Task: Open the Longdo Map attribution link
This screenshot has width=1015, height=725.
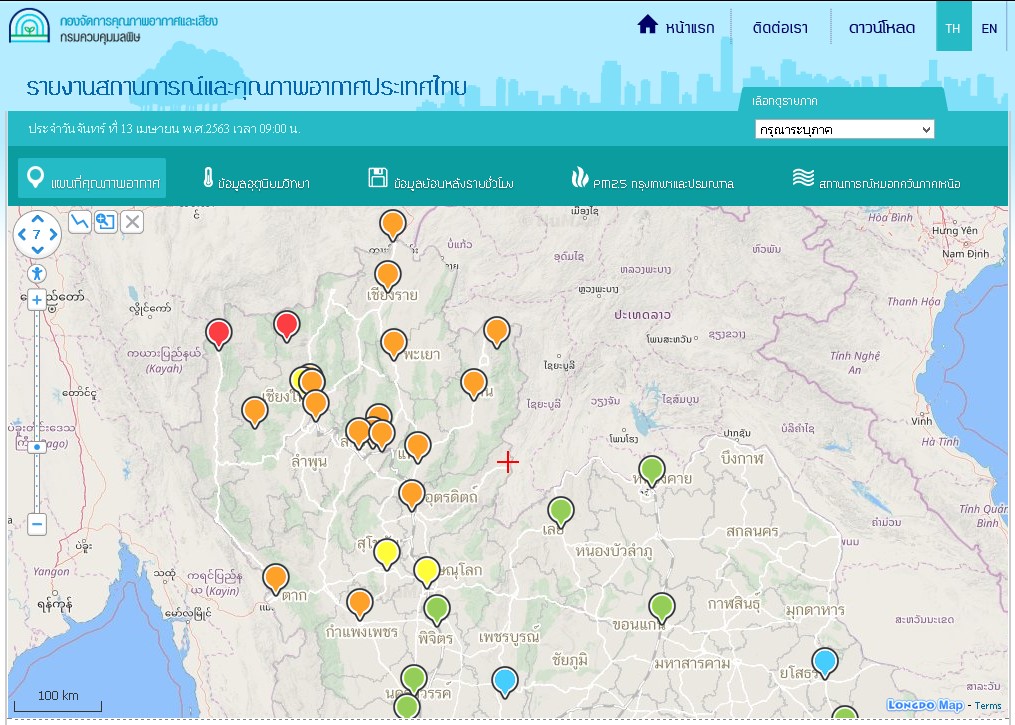Action: click(x=928, y=706)
